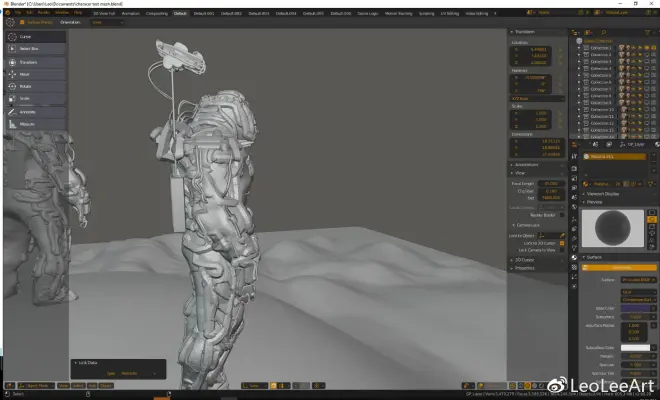This screenshot has height=400, width=660.
Task: Click the eyedropper beside Lock to Object
Action: point(562,236)
